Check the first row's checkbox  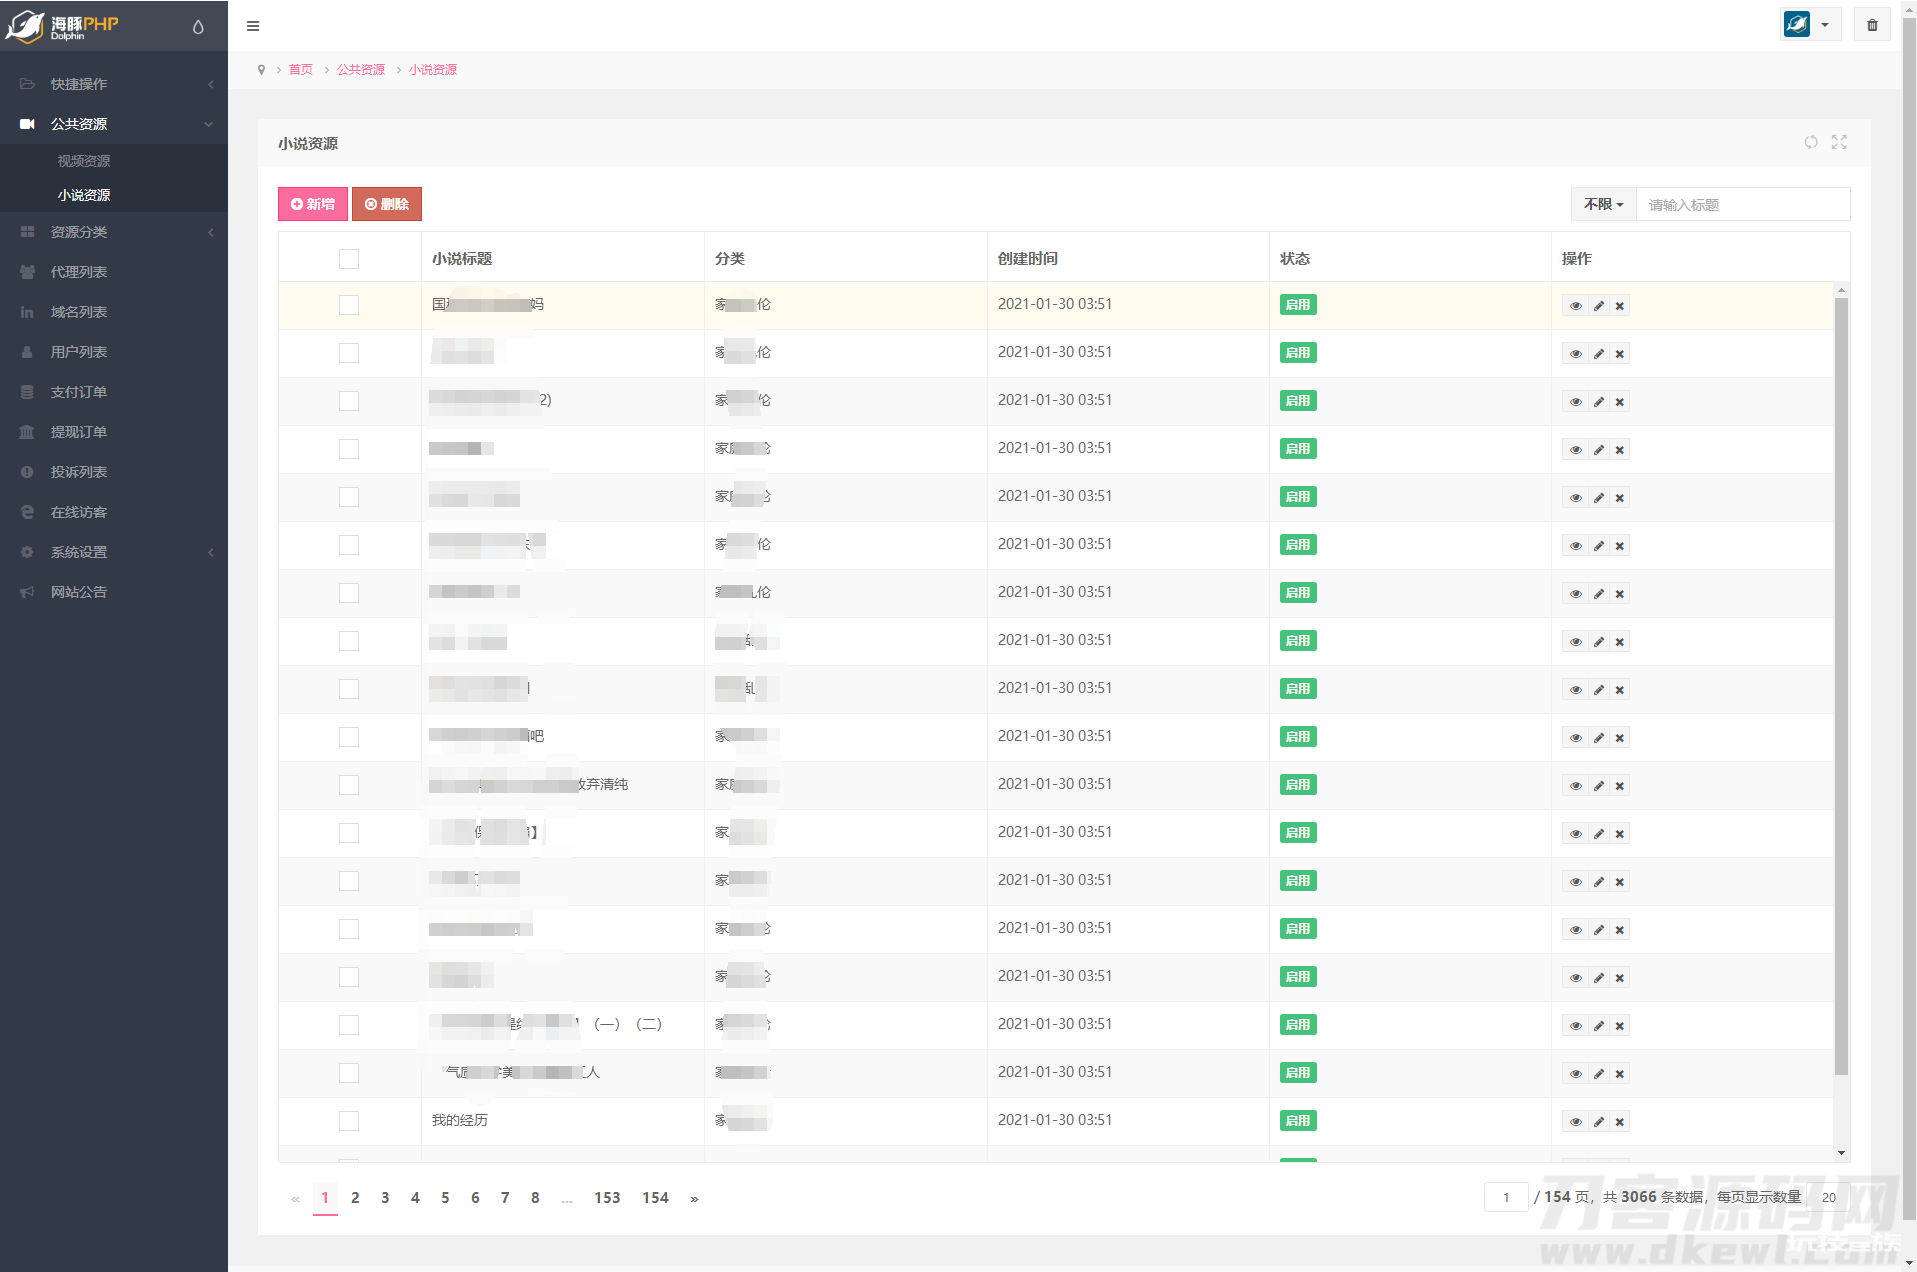(349, 305)
